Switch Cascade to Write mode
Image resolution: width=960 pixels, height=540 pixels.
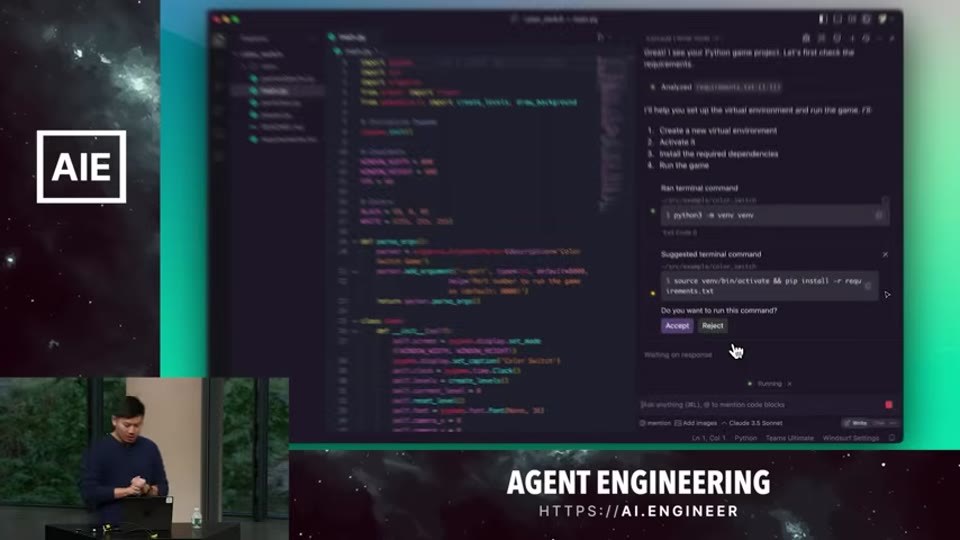click(856, 423)
